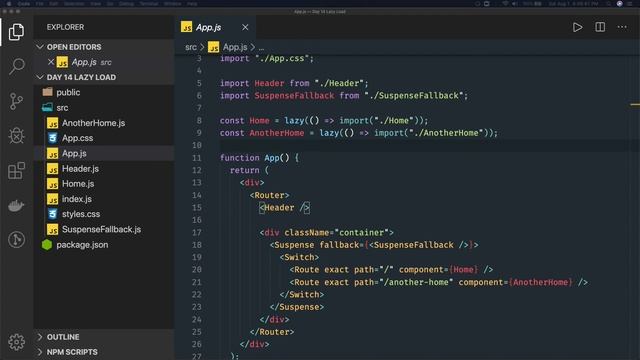Click the <Header /> tag on line 15

tap(284, 208)
